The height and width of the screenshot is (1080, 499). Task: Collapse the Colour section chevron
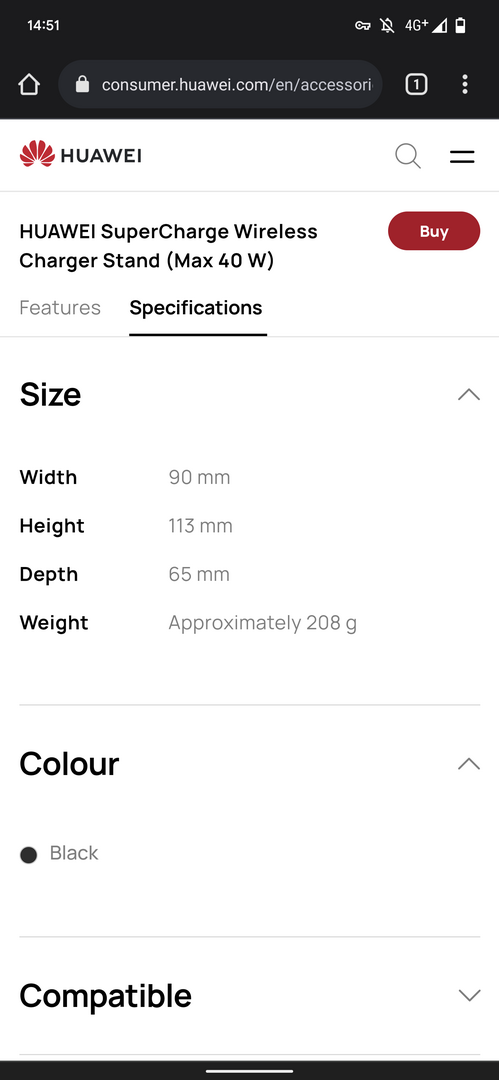pyautogui.click(x=469, y=764)
